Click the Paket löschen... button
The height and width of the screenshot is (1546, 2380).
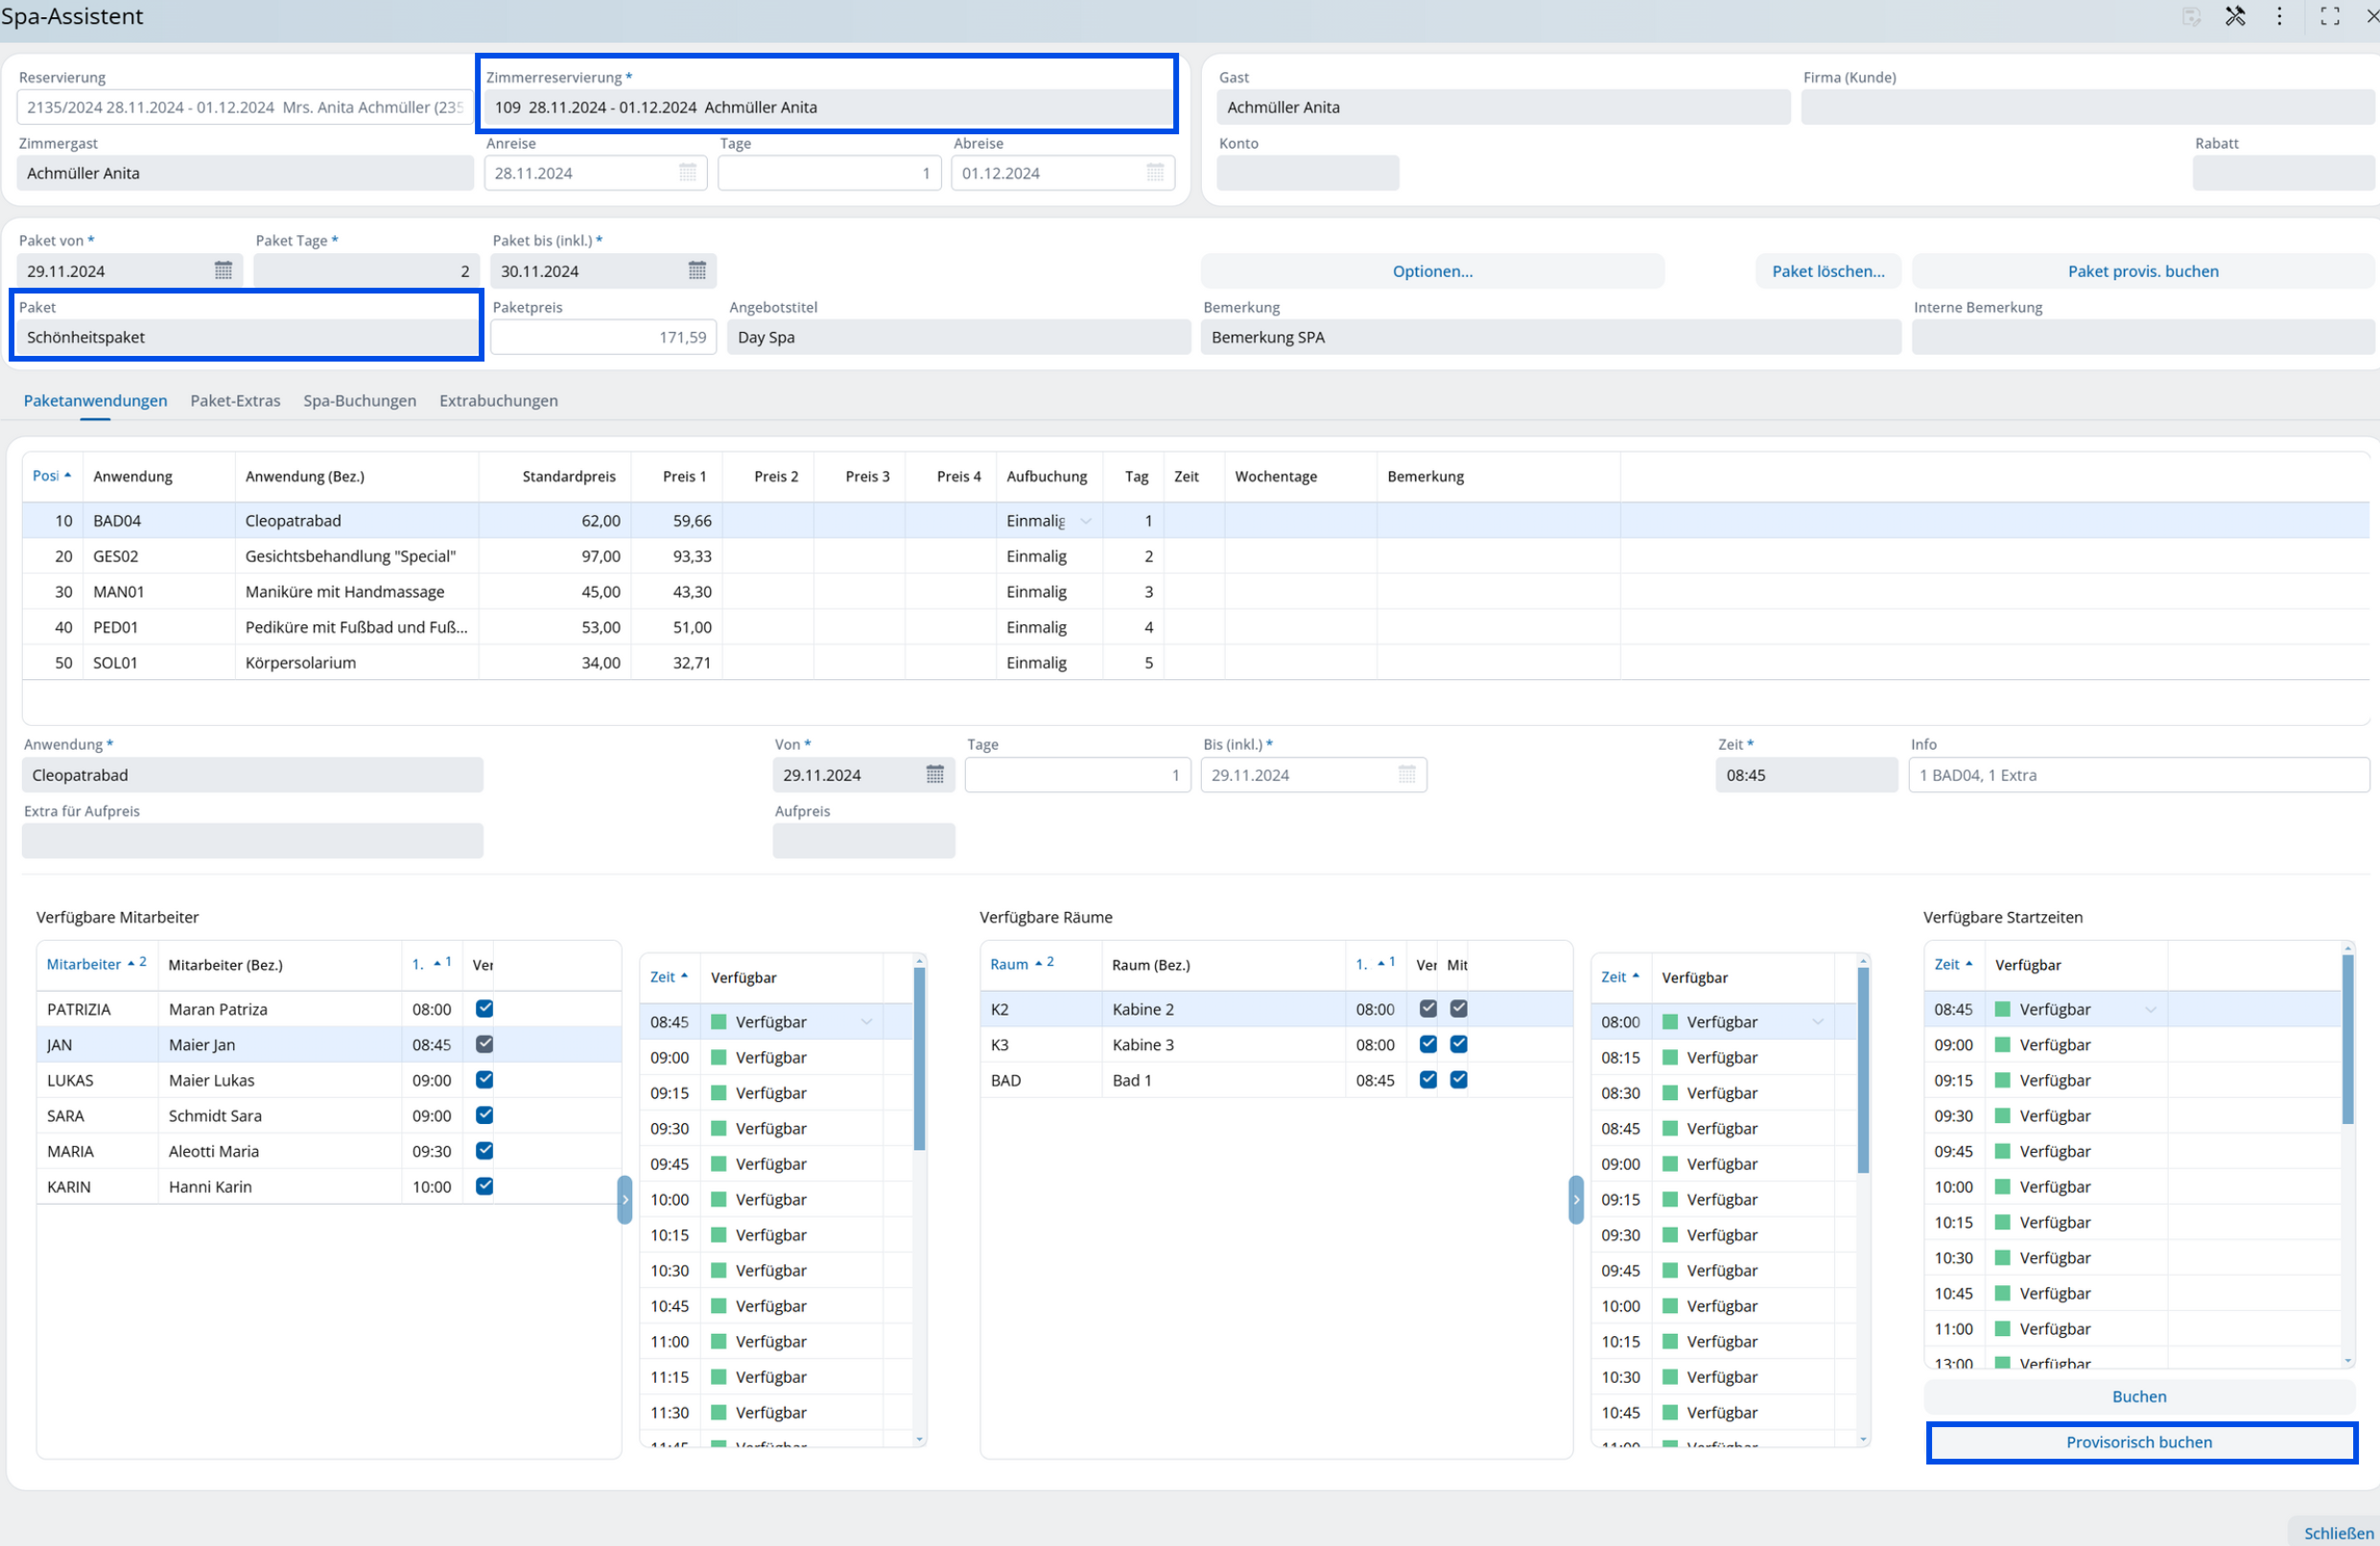click(1827, 271)
